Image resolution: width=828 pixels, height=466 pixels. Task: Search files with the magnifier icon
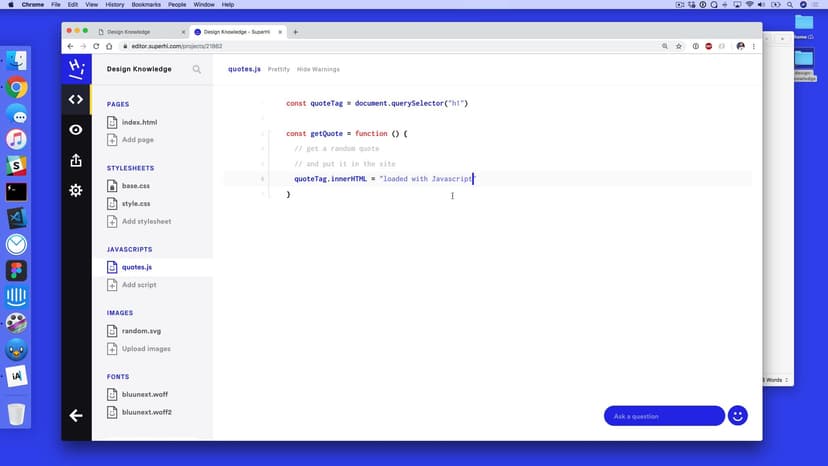pos(197,70)
